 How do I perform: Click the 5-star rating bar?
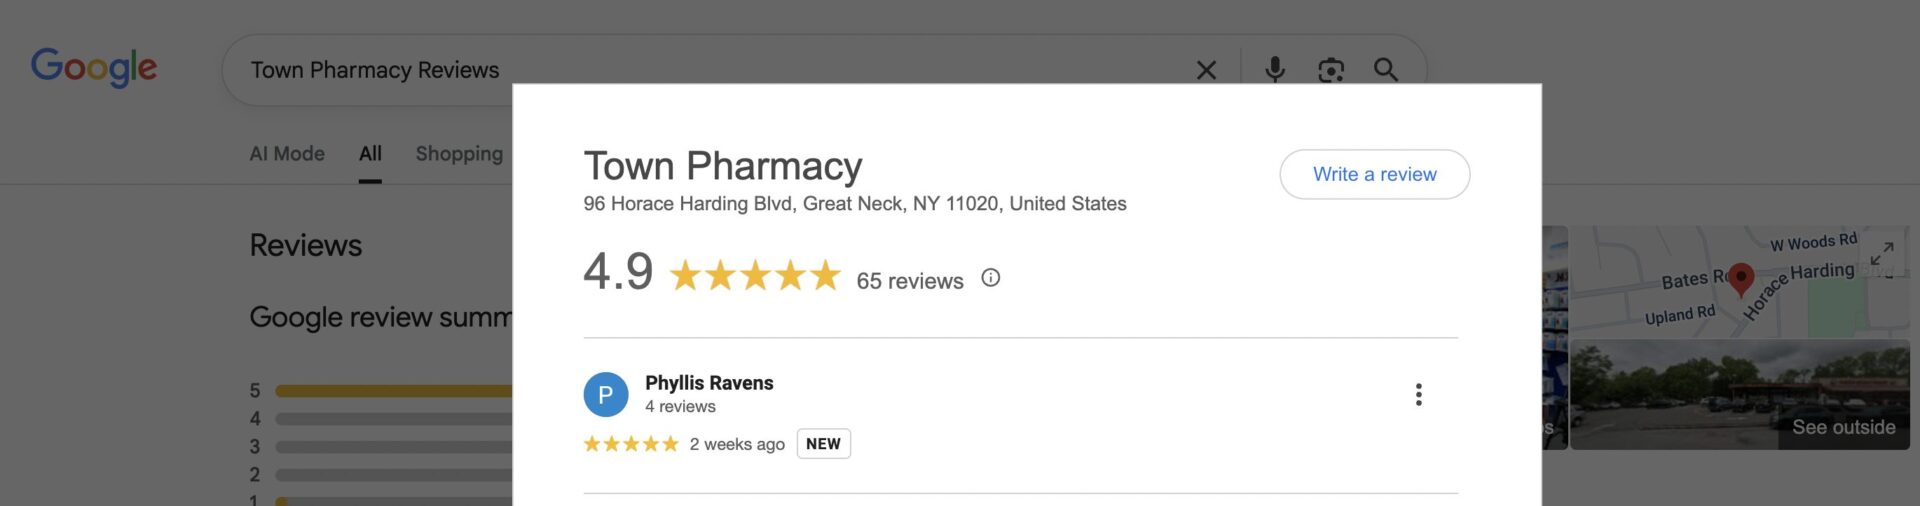pyautogui.click(x=394, y=391)
